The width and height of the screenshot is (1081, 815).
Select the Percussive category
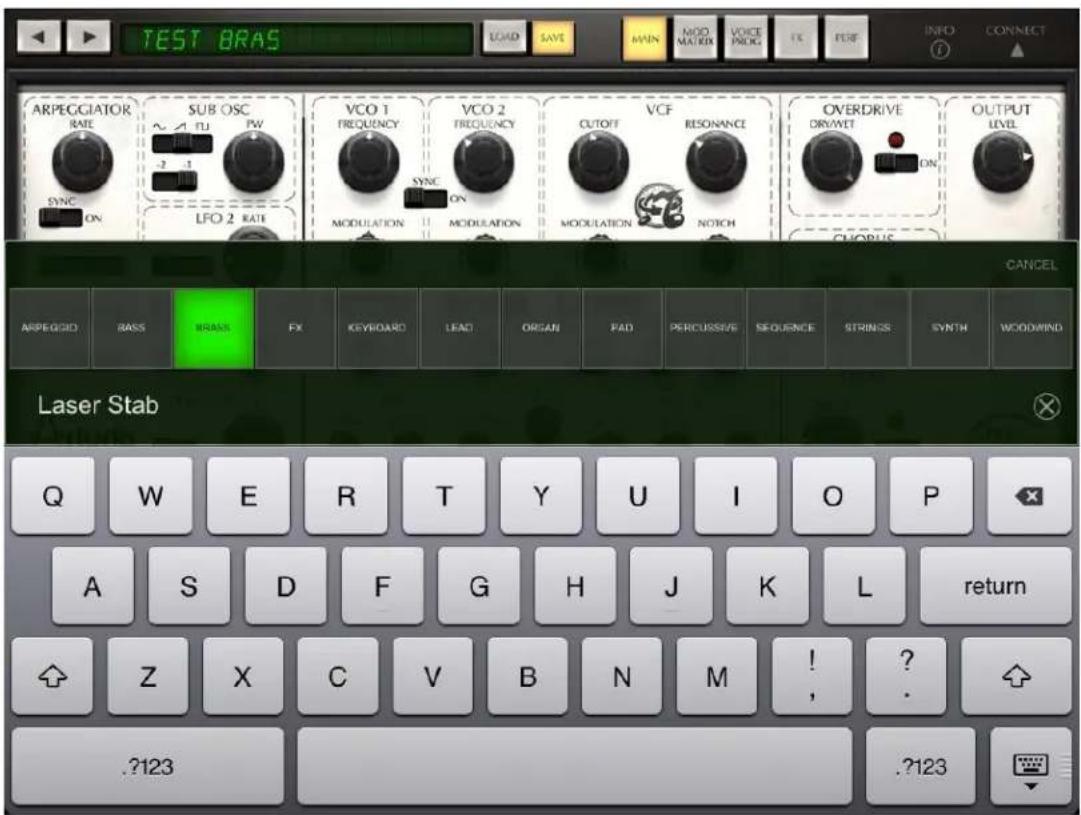(x=704, y=328)
